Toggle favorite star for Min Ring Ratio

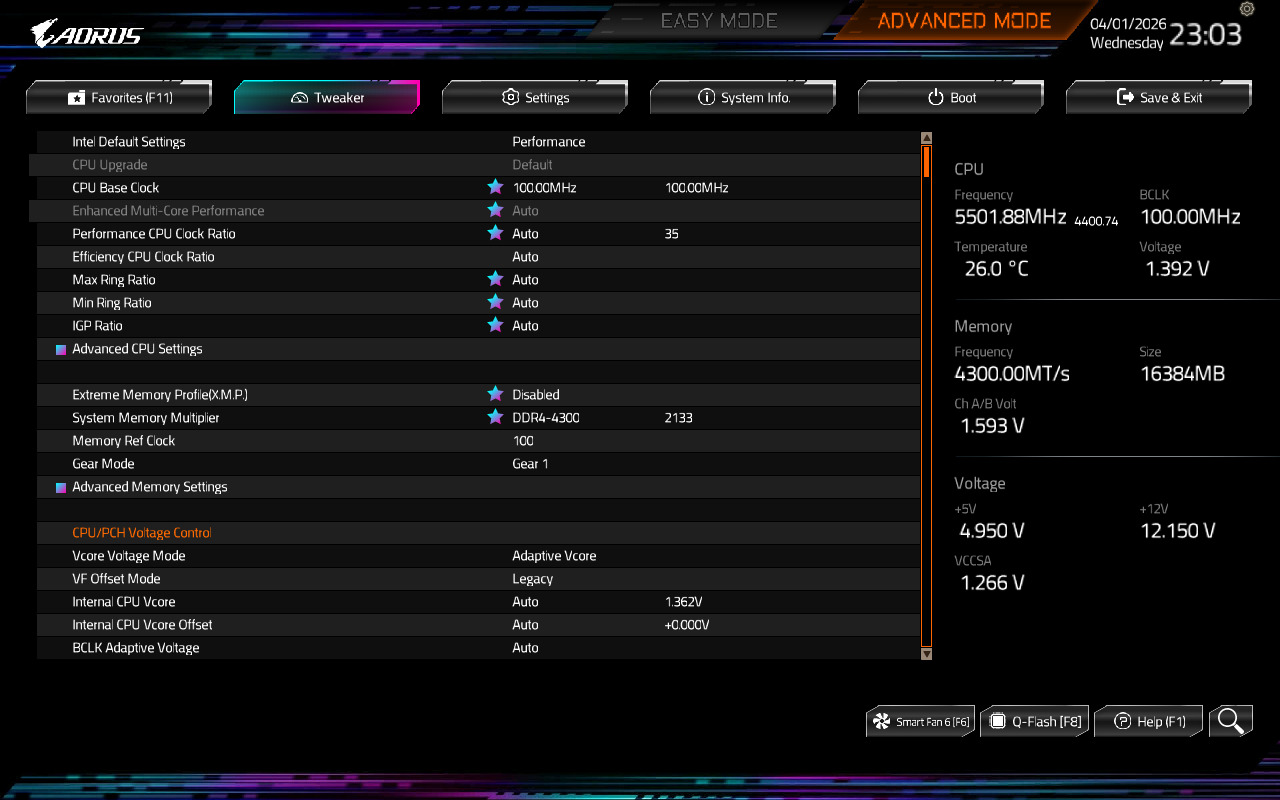tap(495, 302)
